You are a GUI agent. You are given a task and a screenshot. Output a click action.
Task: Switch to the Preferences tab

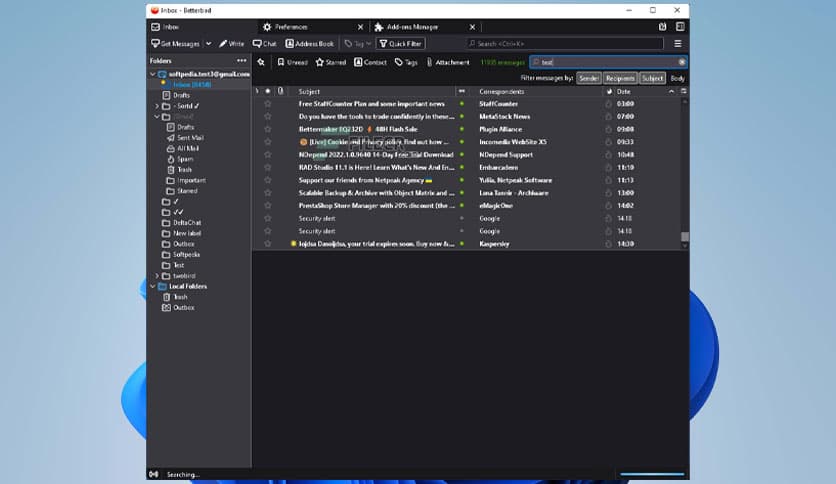pyautogui.click(x=312, y=27)
